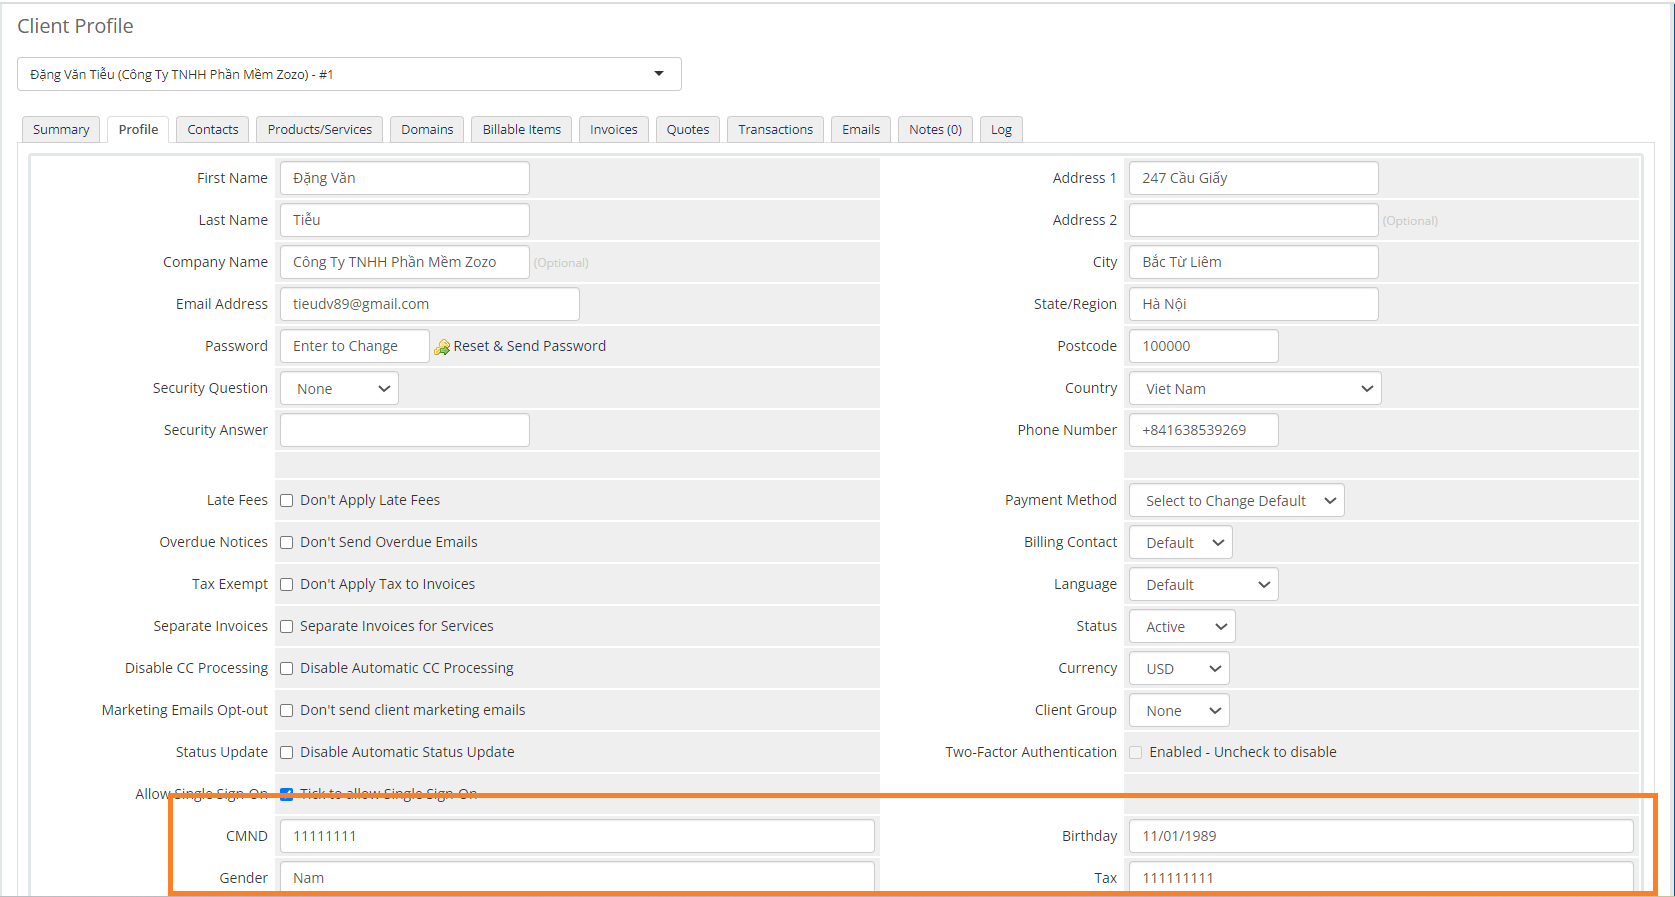
Task: Switch to the Emails tab
Action: [x=861, y=129]
